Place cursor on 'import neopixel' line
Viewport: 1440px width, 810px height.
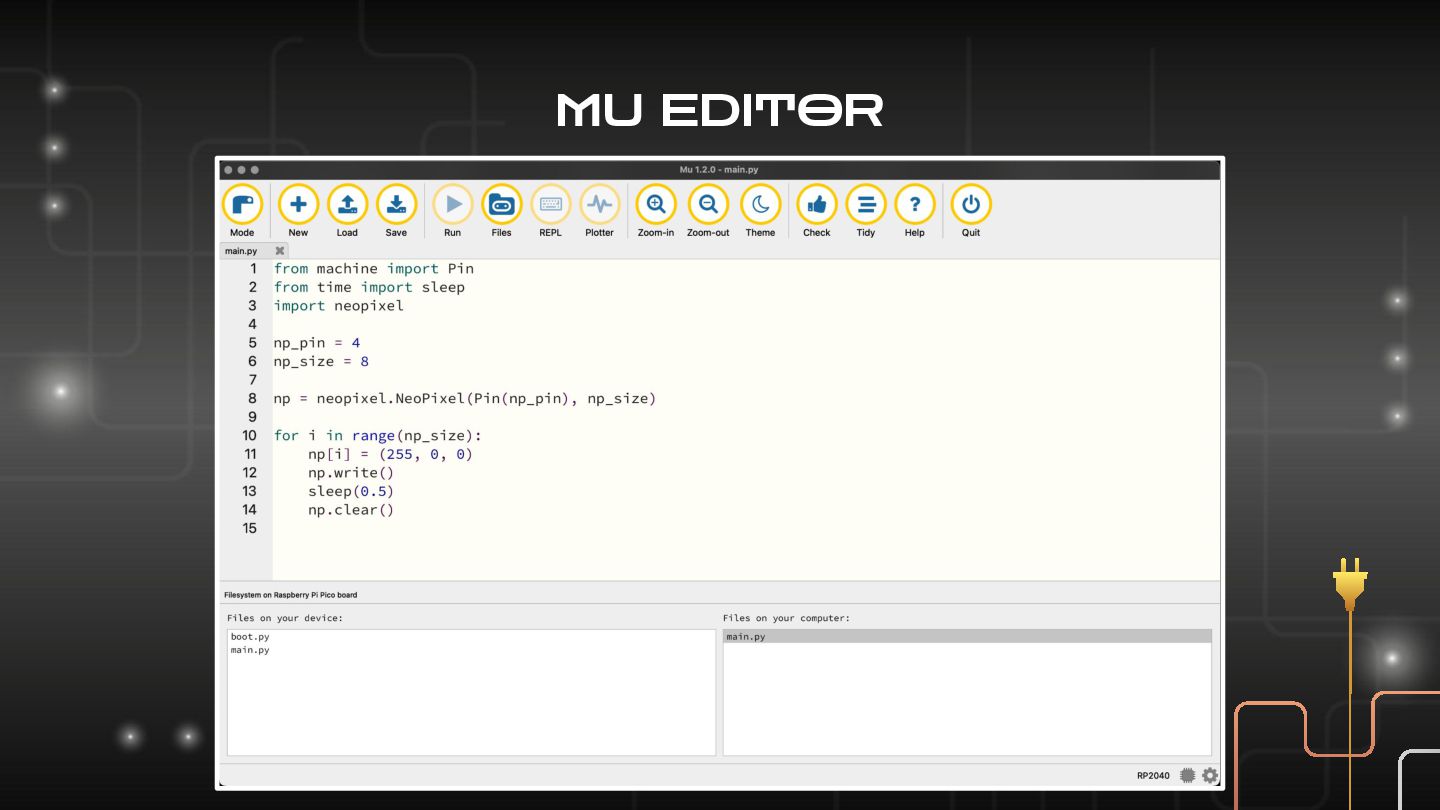click(x=339, y=305)
